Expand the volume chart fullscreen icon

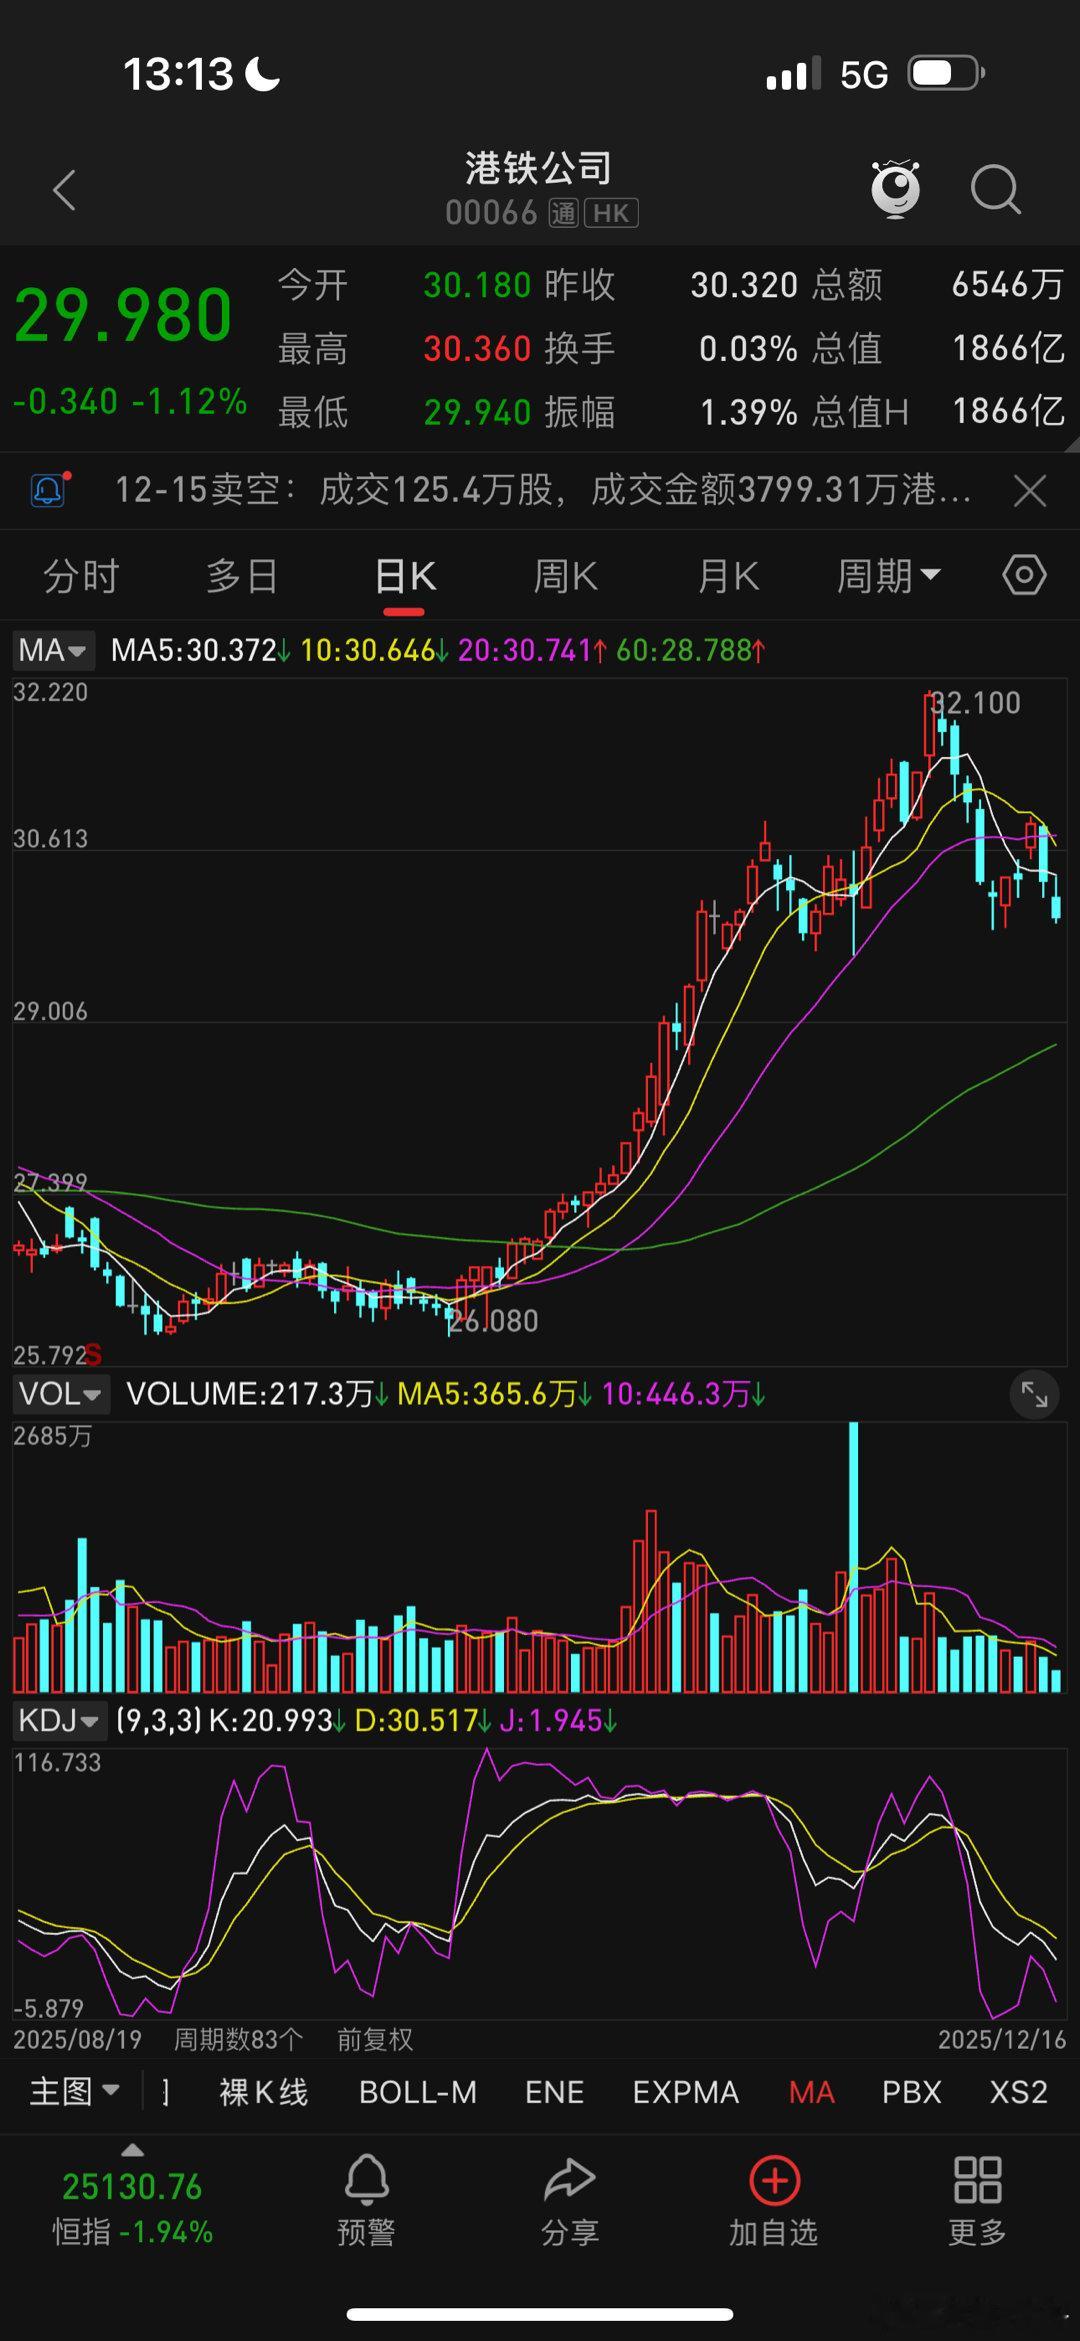[x=1034, y=1393]
